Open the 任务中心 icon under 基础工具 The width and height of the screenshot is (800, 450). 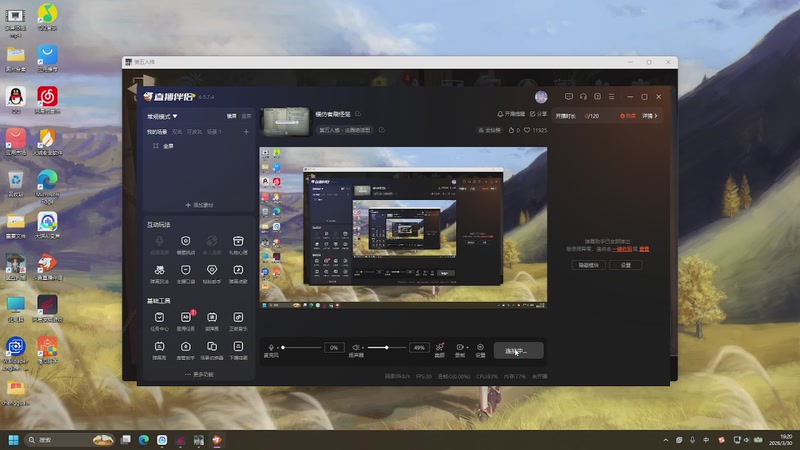click(159, 321)
